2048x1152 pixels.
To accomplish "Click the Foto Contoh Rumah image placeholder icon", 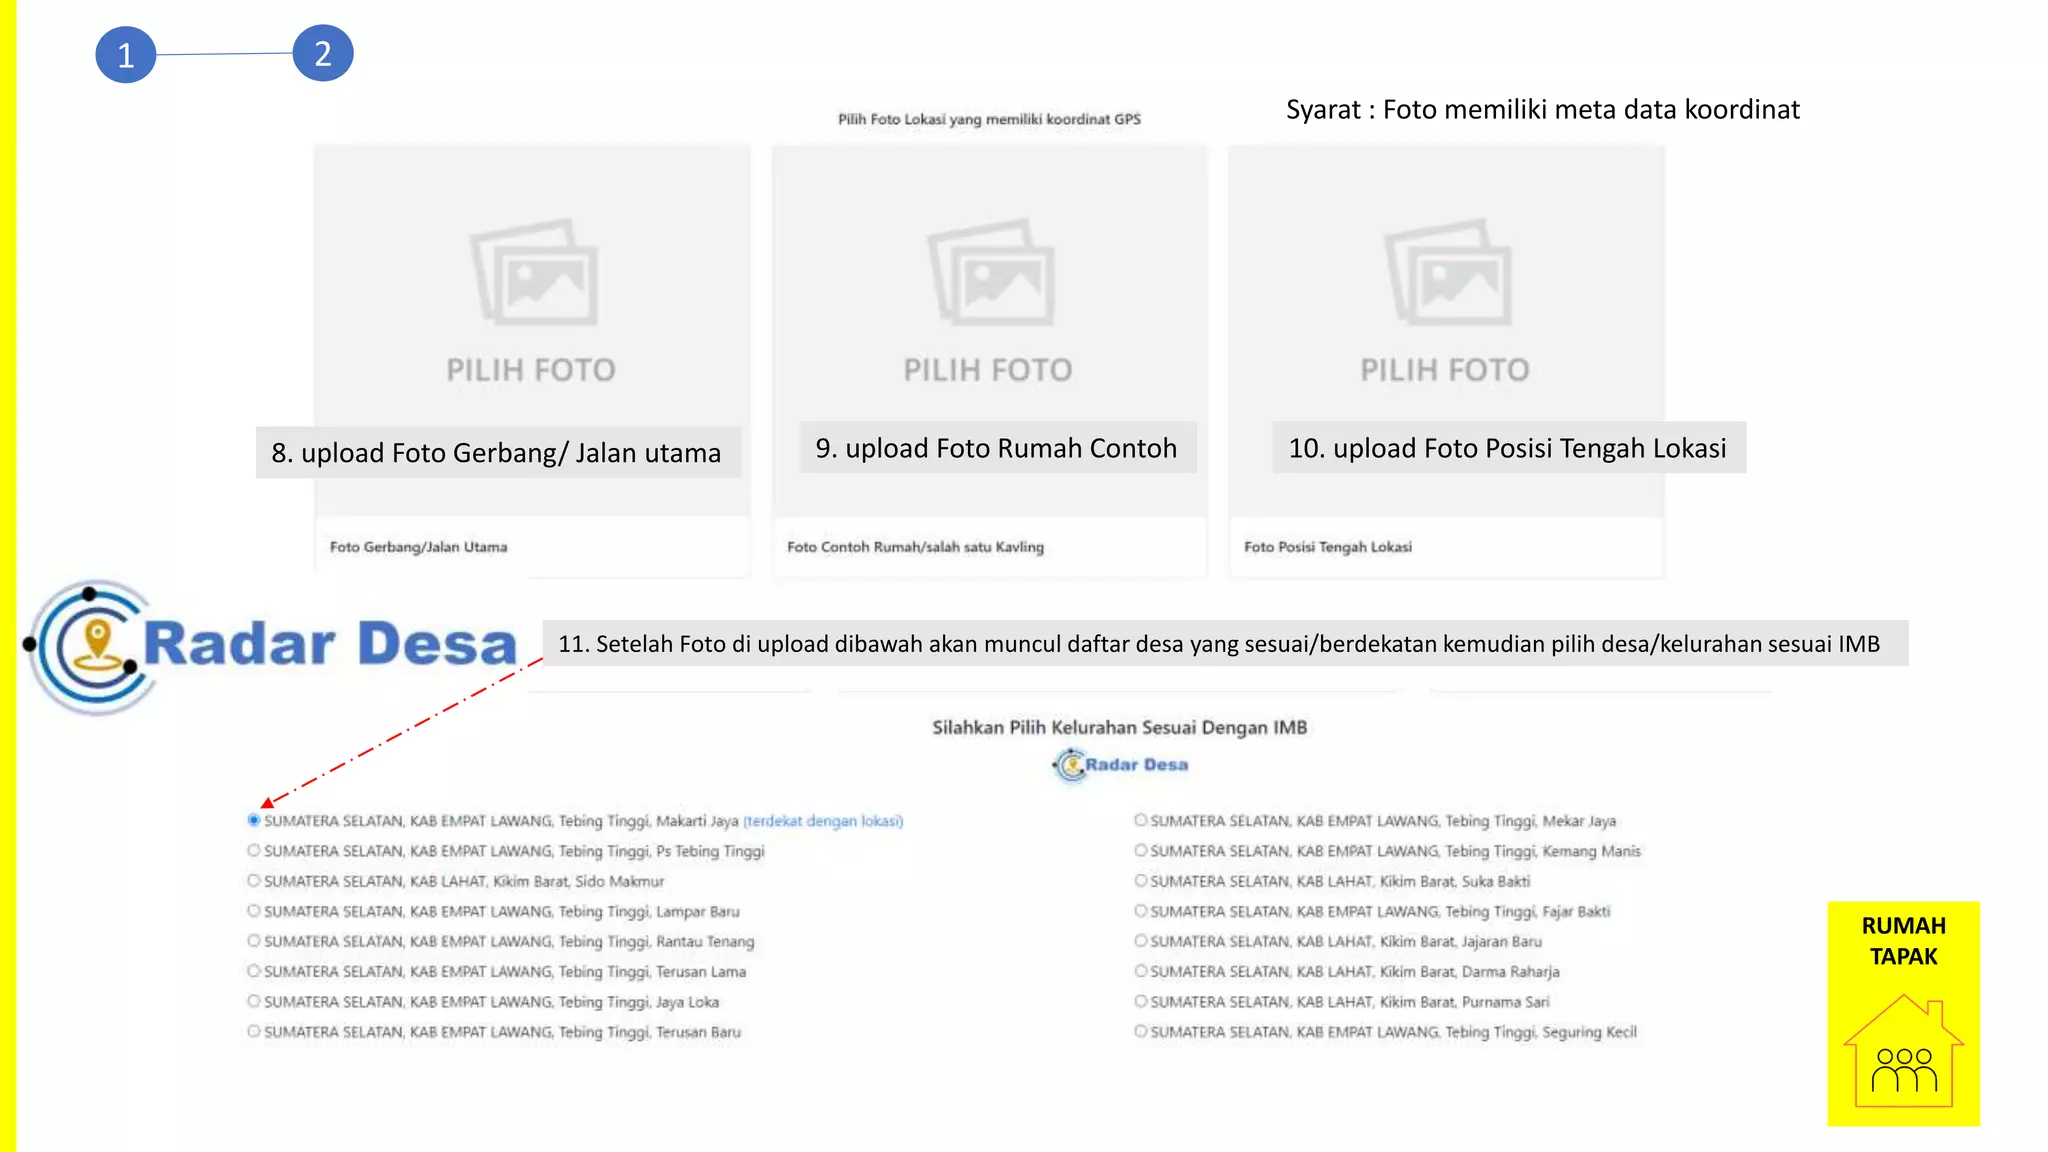I will coord(991,272).
